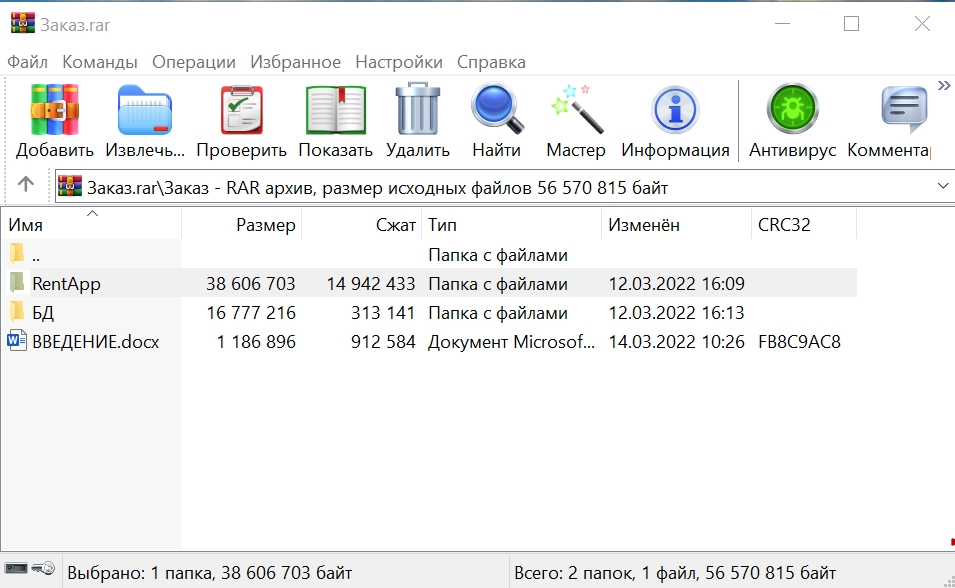Select the БД folder row
The height and width of the screenshot is (588, 955).
[43, 313]
